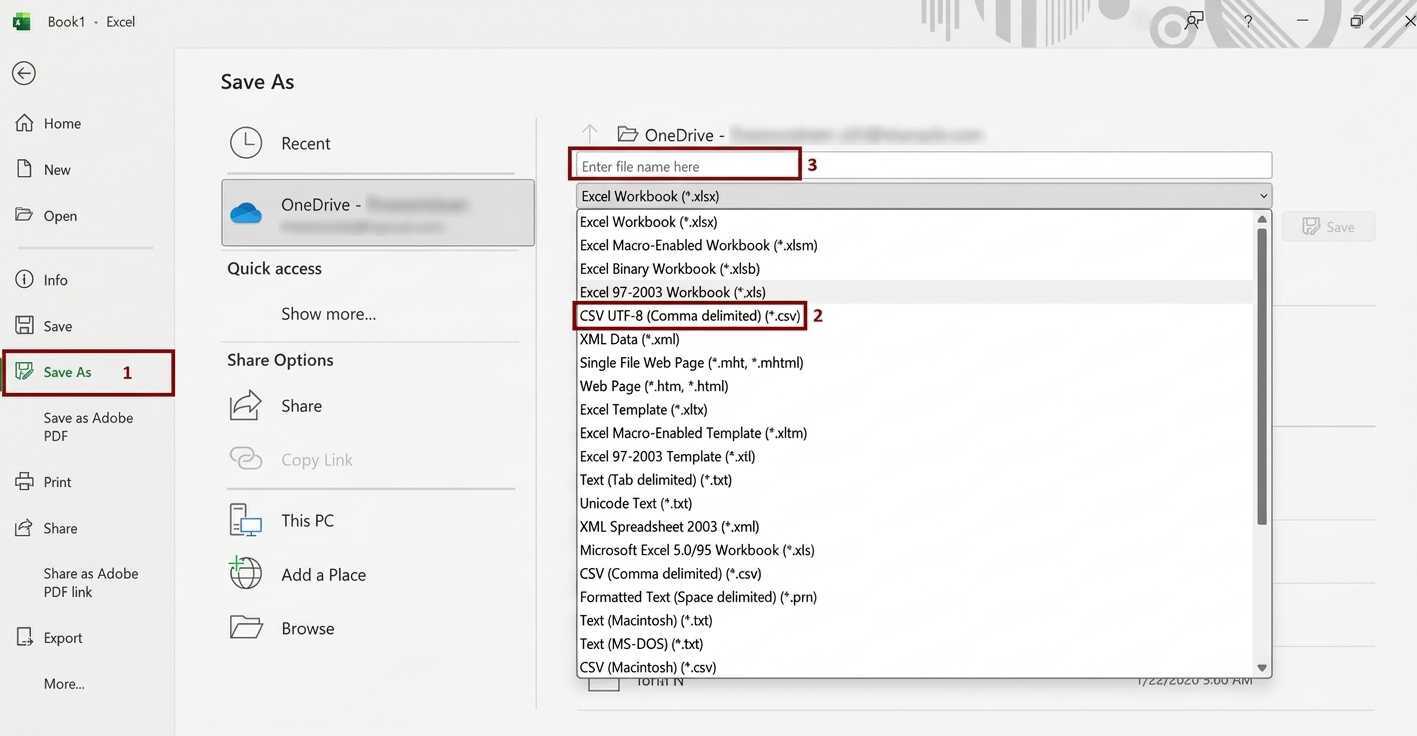The image size is (1417, 736).
Task: Click the Excel logo in title bar
Action: 21,21
